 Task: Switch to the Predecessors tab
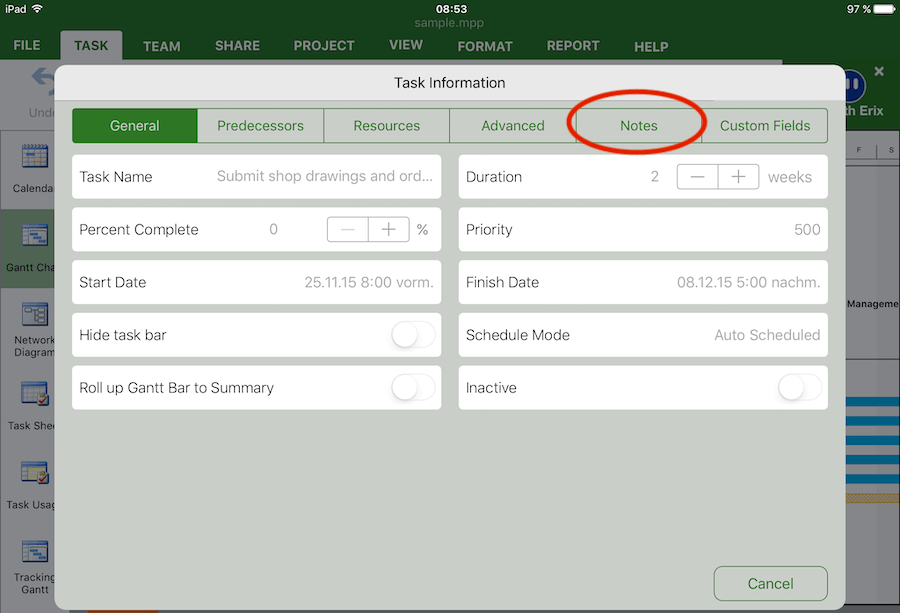pos(260,125)
